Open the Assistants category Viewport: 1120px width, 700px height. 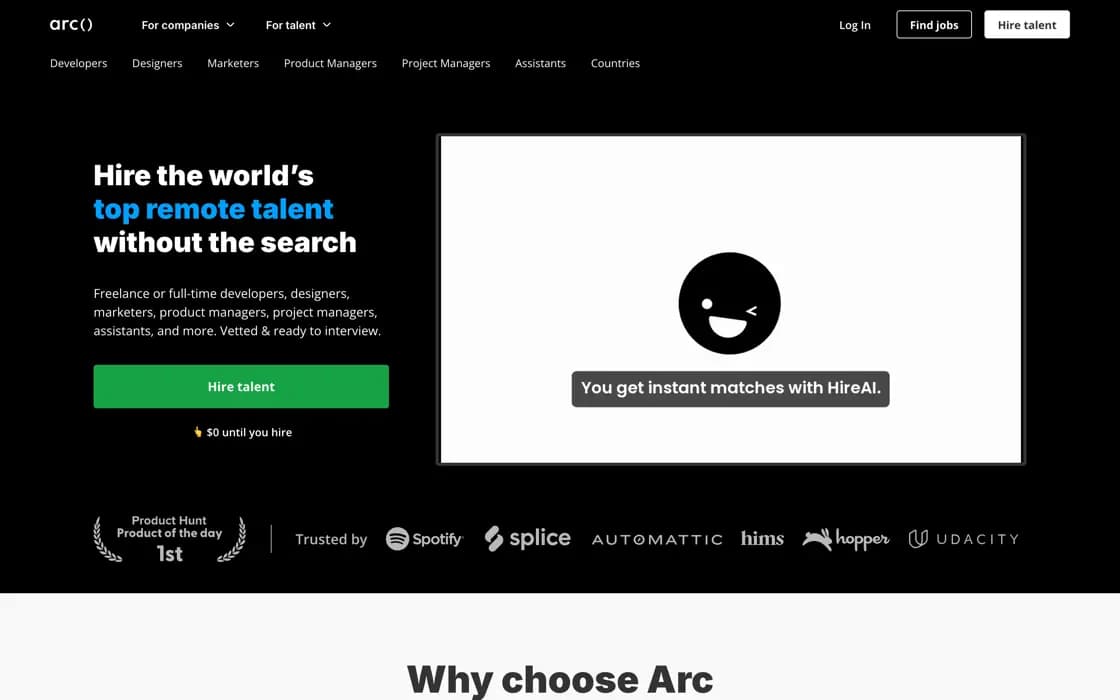tap(540, 64)
